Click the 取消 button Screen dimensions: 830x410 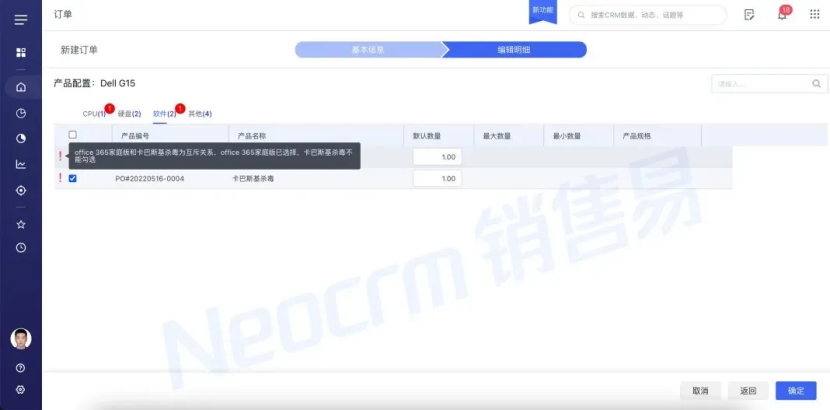click(x=700, y=390)
